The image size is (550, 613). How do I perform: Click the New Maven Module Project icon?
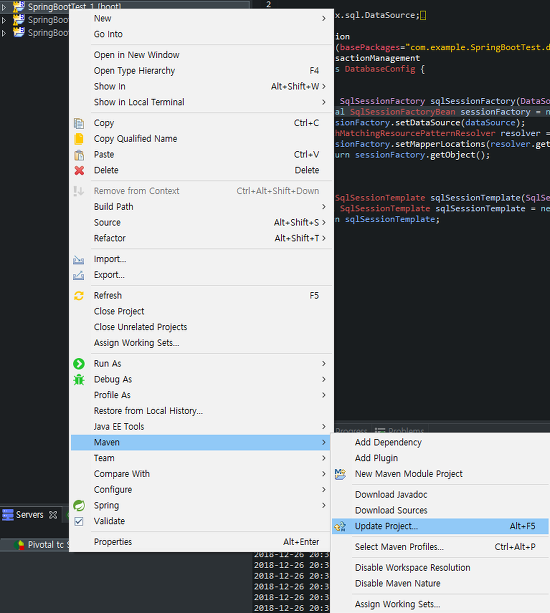(340, 474)
